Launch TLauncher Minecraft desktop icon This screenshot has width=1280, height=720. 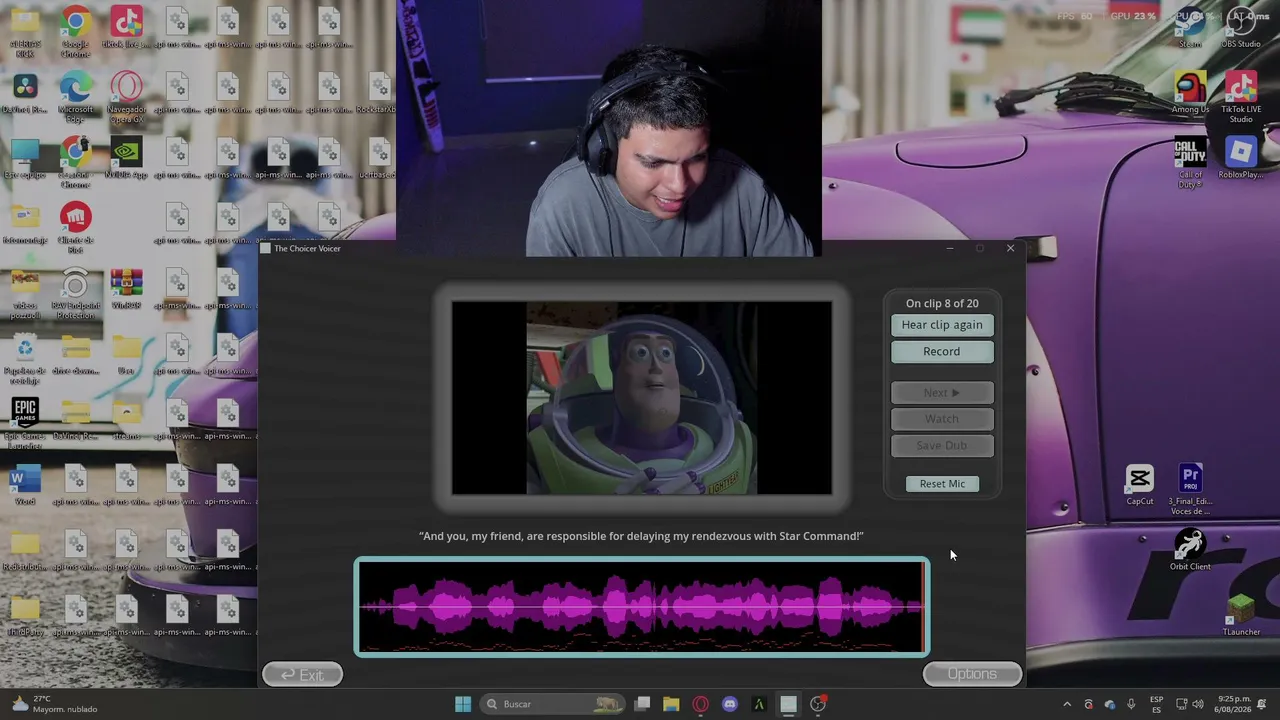click(1241, 616)
